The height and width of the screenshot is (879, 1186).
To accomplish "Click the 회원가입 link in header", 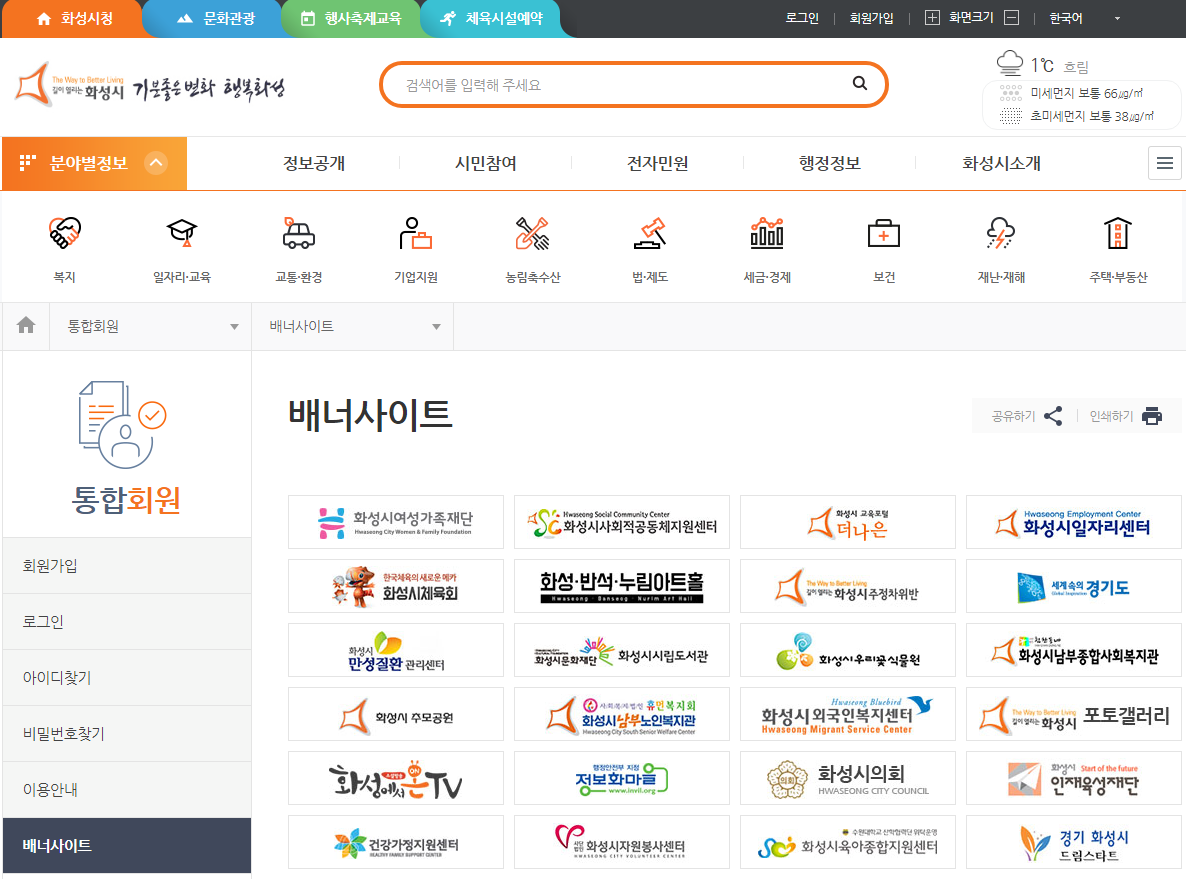I will [871, 18].
